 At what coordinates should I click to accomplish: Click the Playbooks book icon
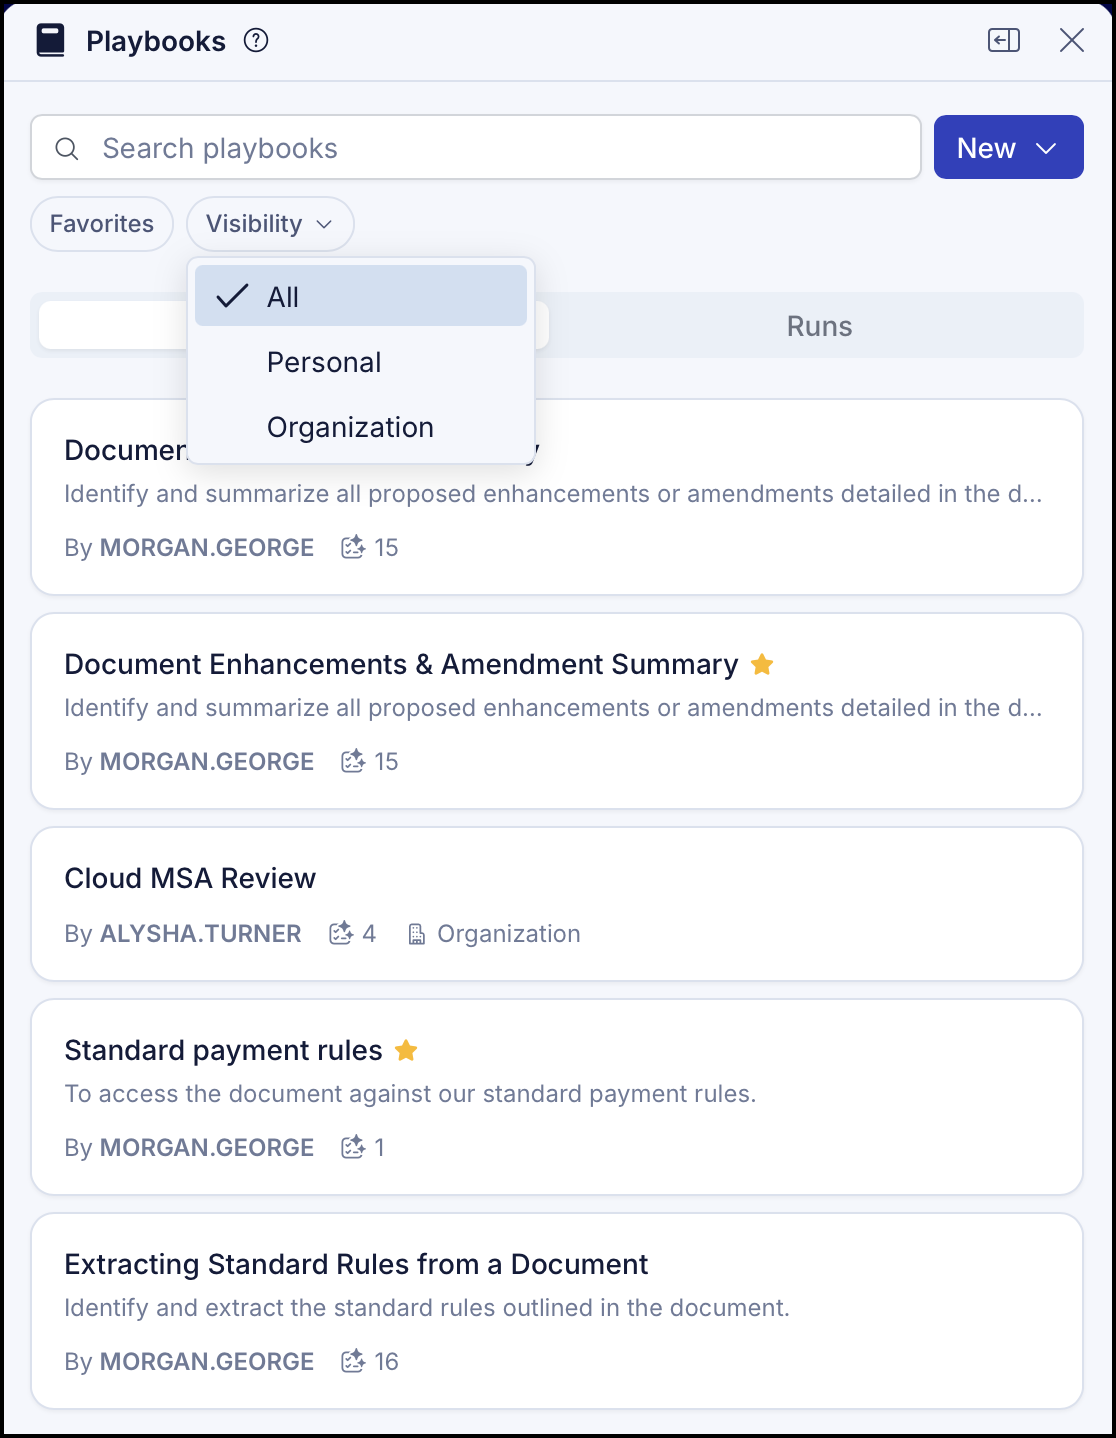click(x=51, y=41)
